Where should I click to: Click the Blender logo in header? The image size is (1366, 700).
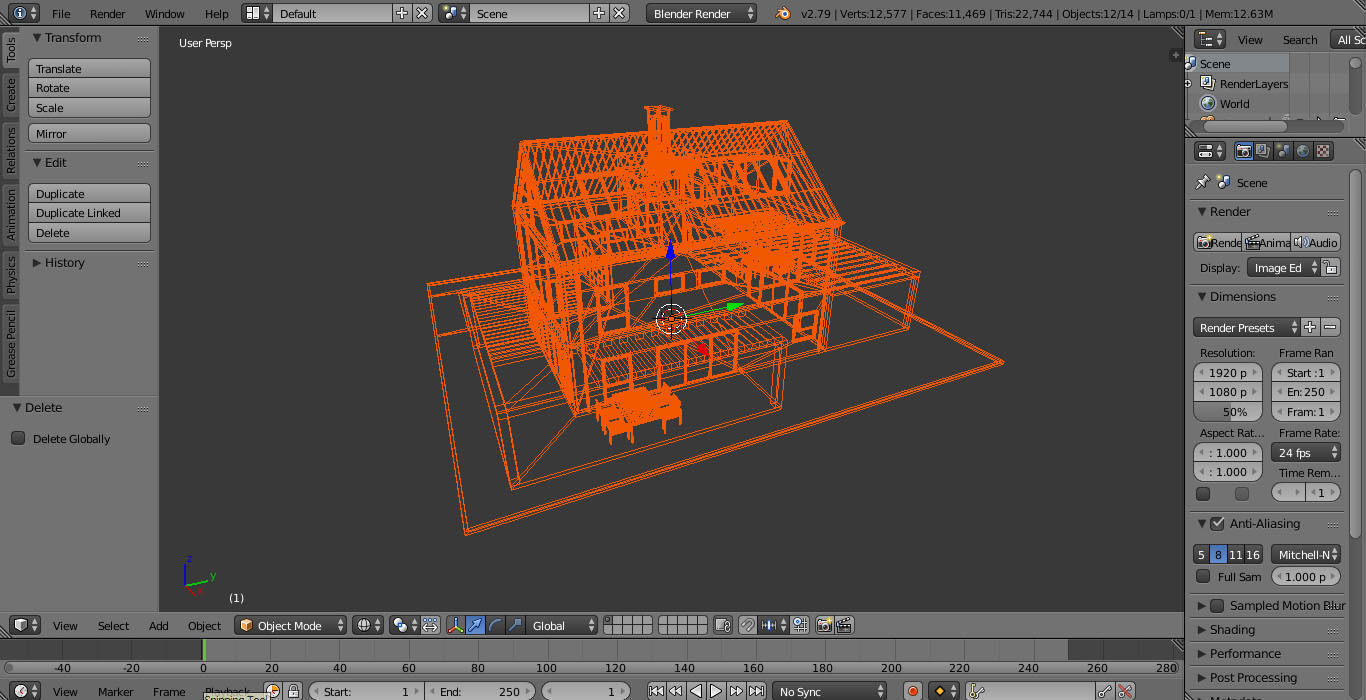click(783, 13)
